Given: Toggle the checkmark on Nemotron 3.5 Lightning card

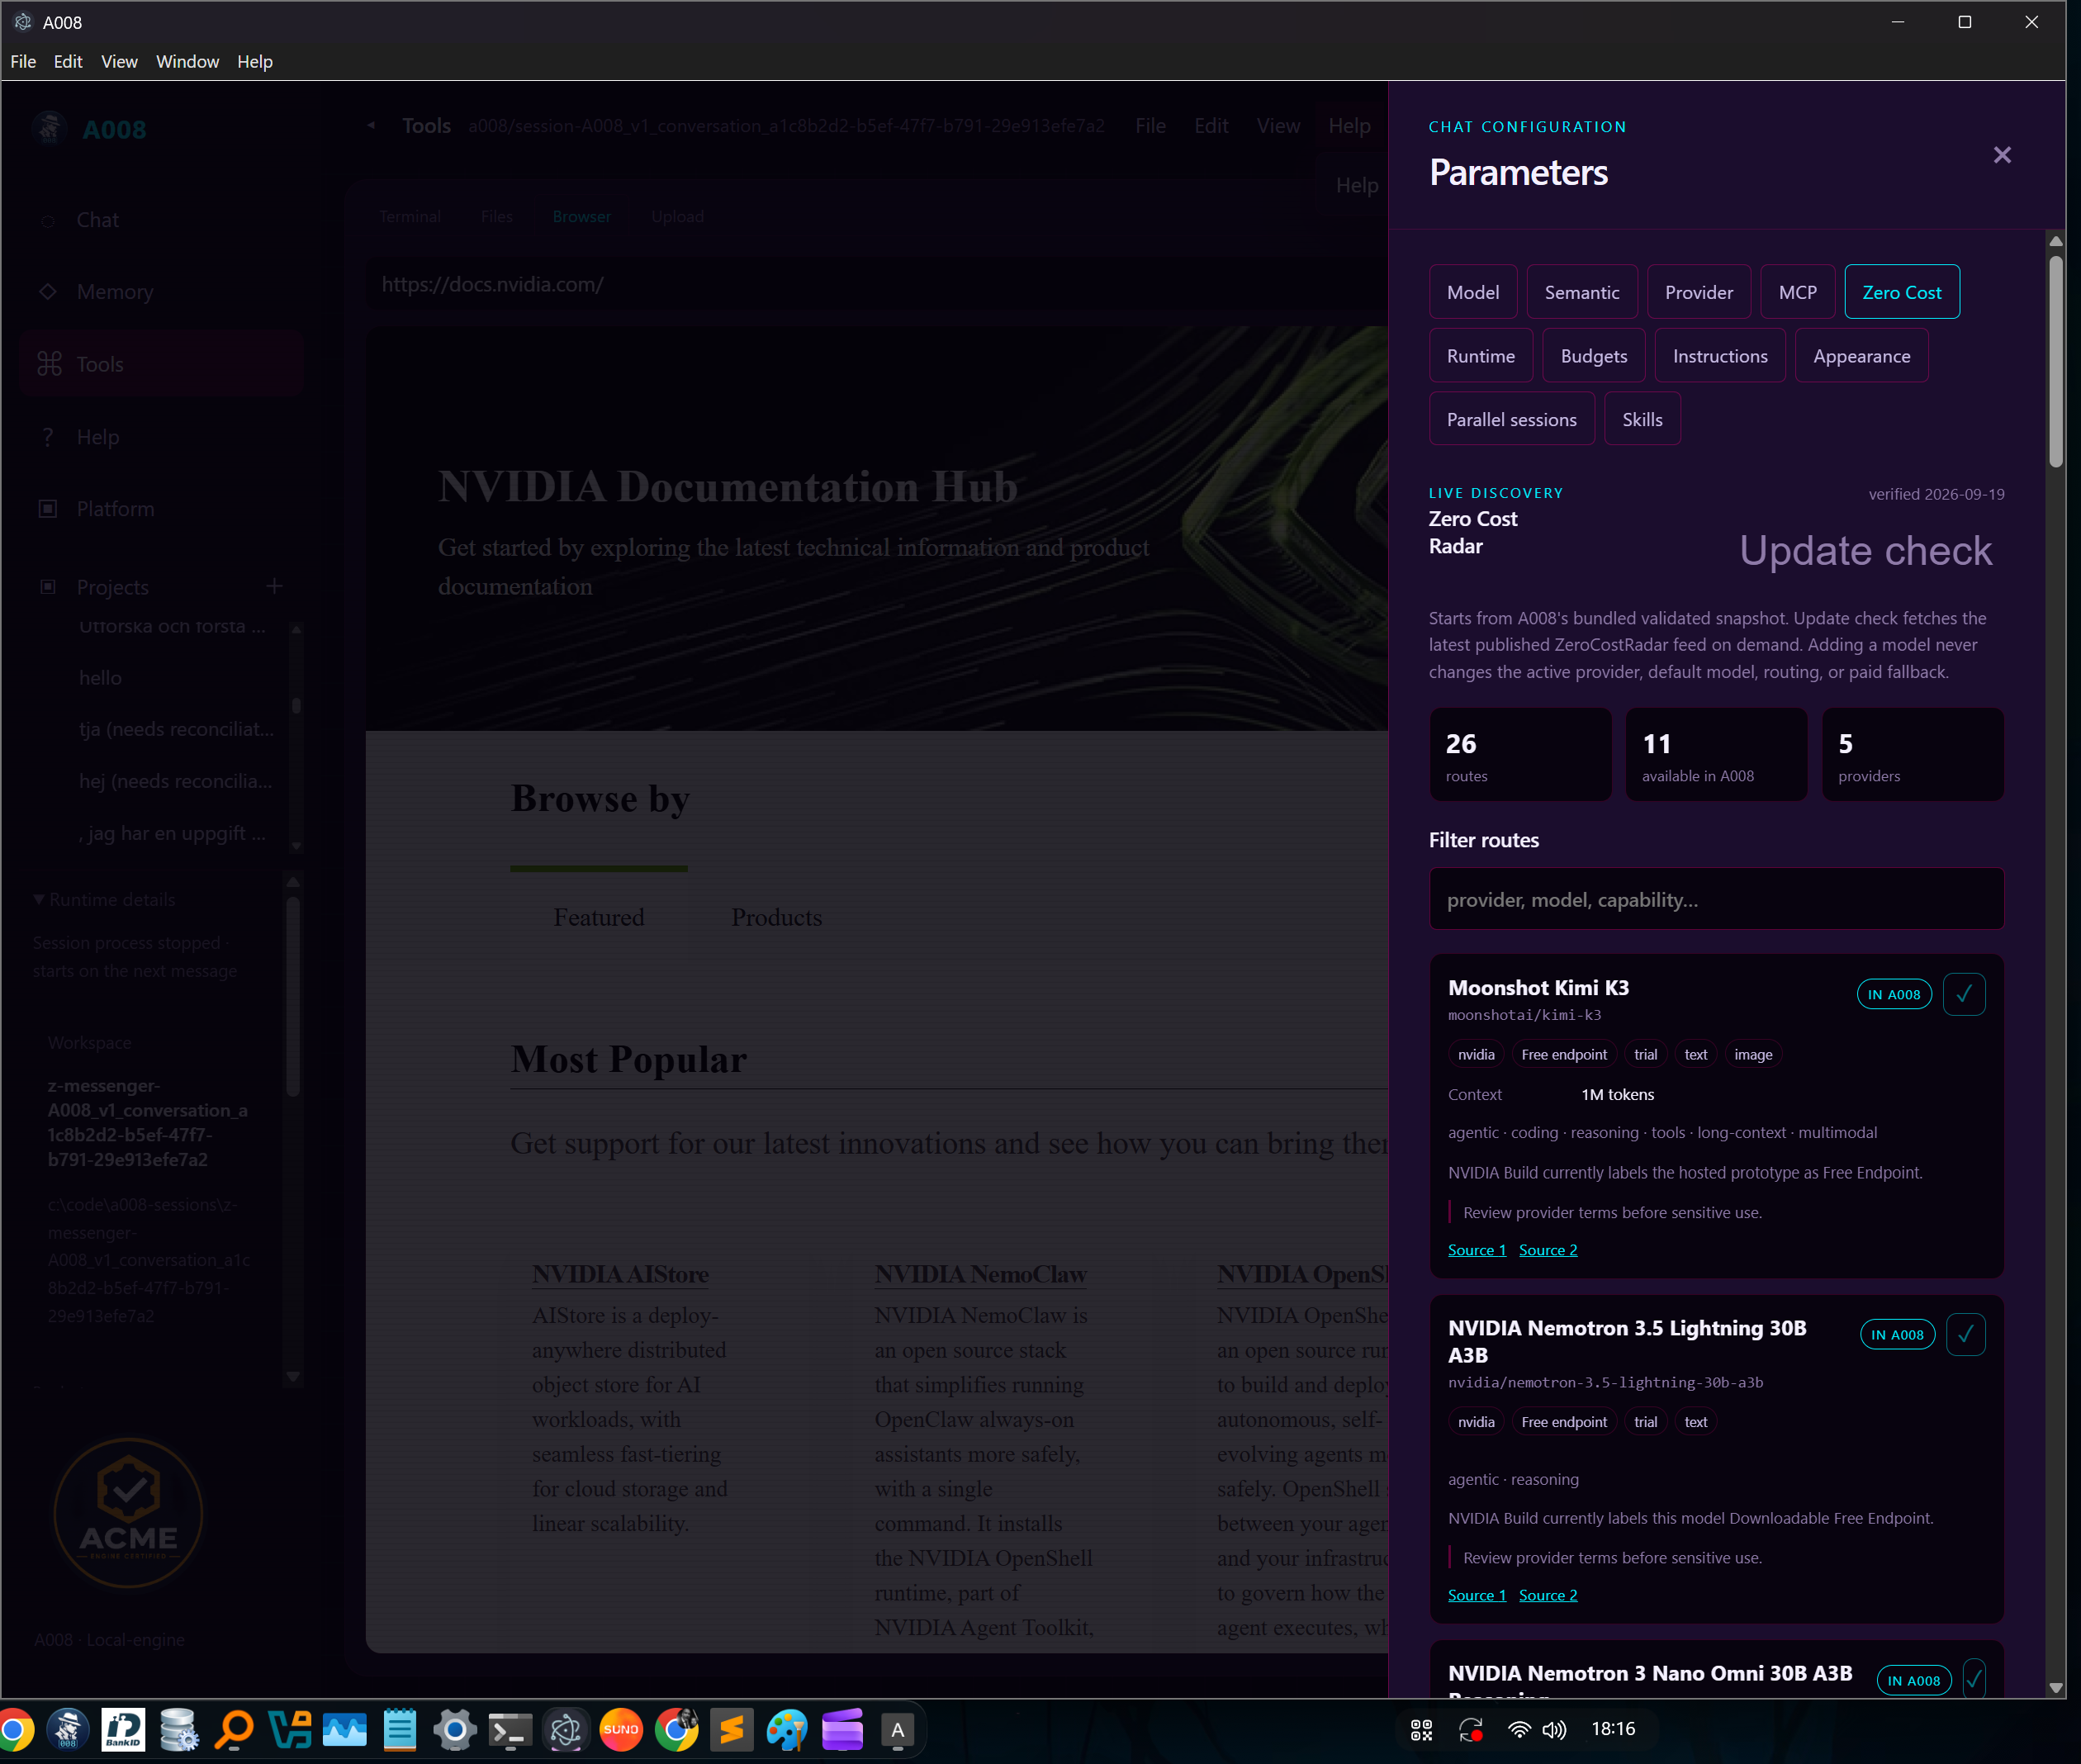Looking at the screenshot, I should (x=1965, y=1334).
